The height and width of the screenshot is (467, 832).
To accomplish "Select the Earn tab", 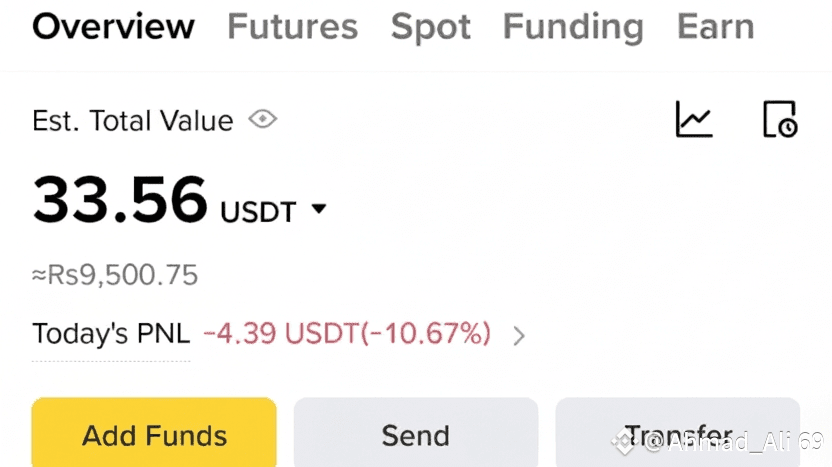I will coord(715,27).
